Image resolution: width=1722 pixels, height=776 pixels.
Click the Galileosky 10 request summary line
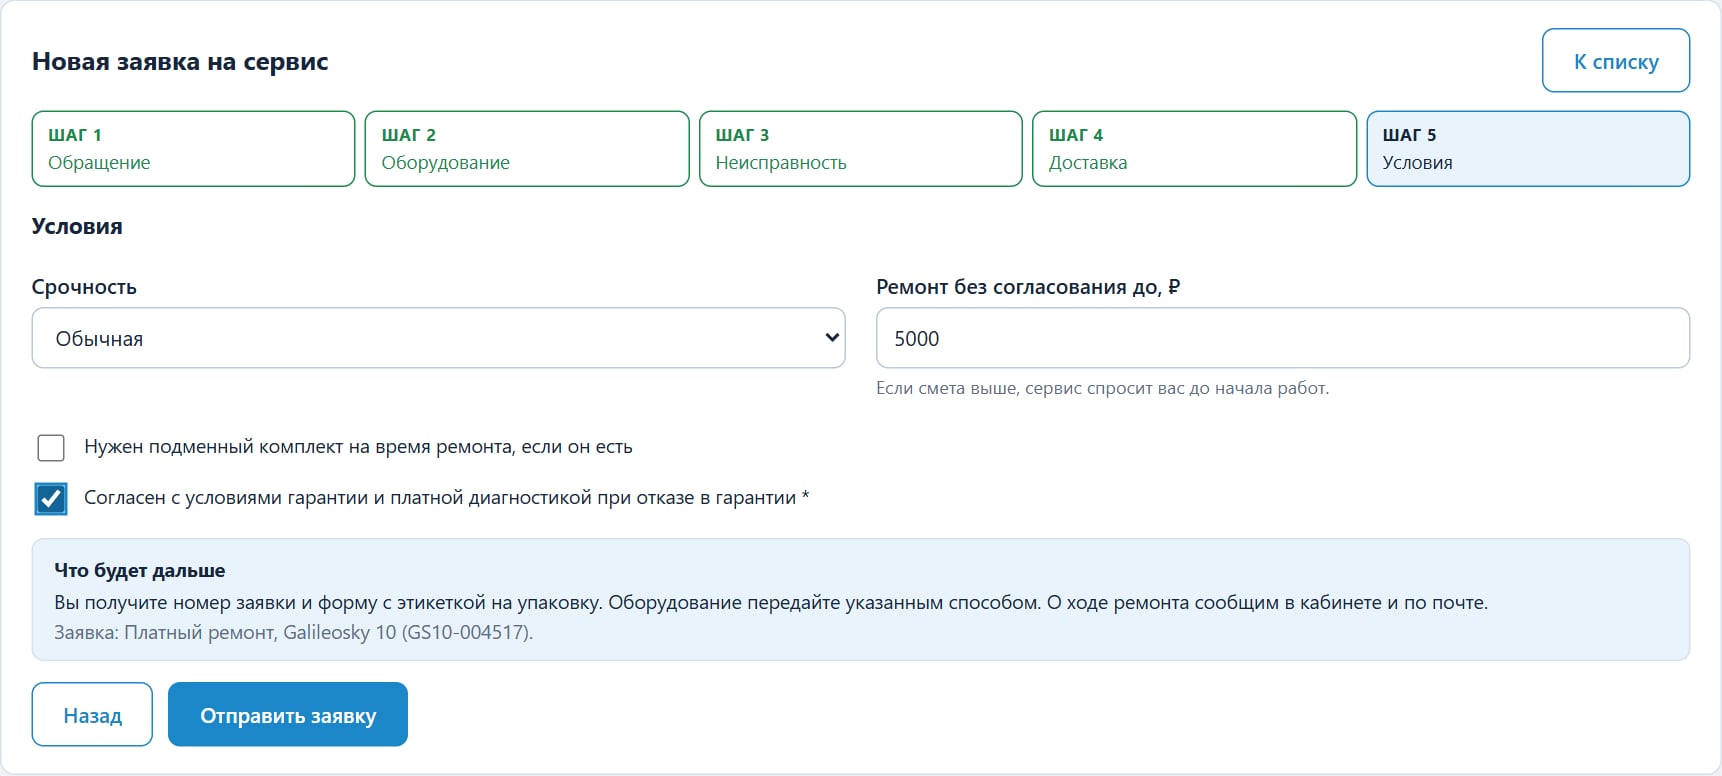click(x=293, y=633)
